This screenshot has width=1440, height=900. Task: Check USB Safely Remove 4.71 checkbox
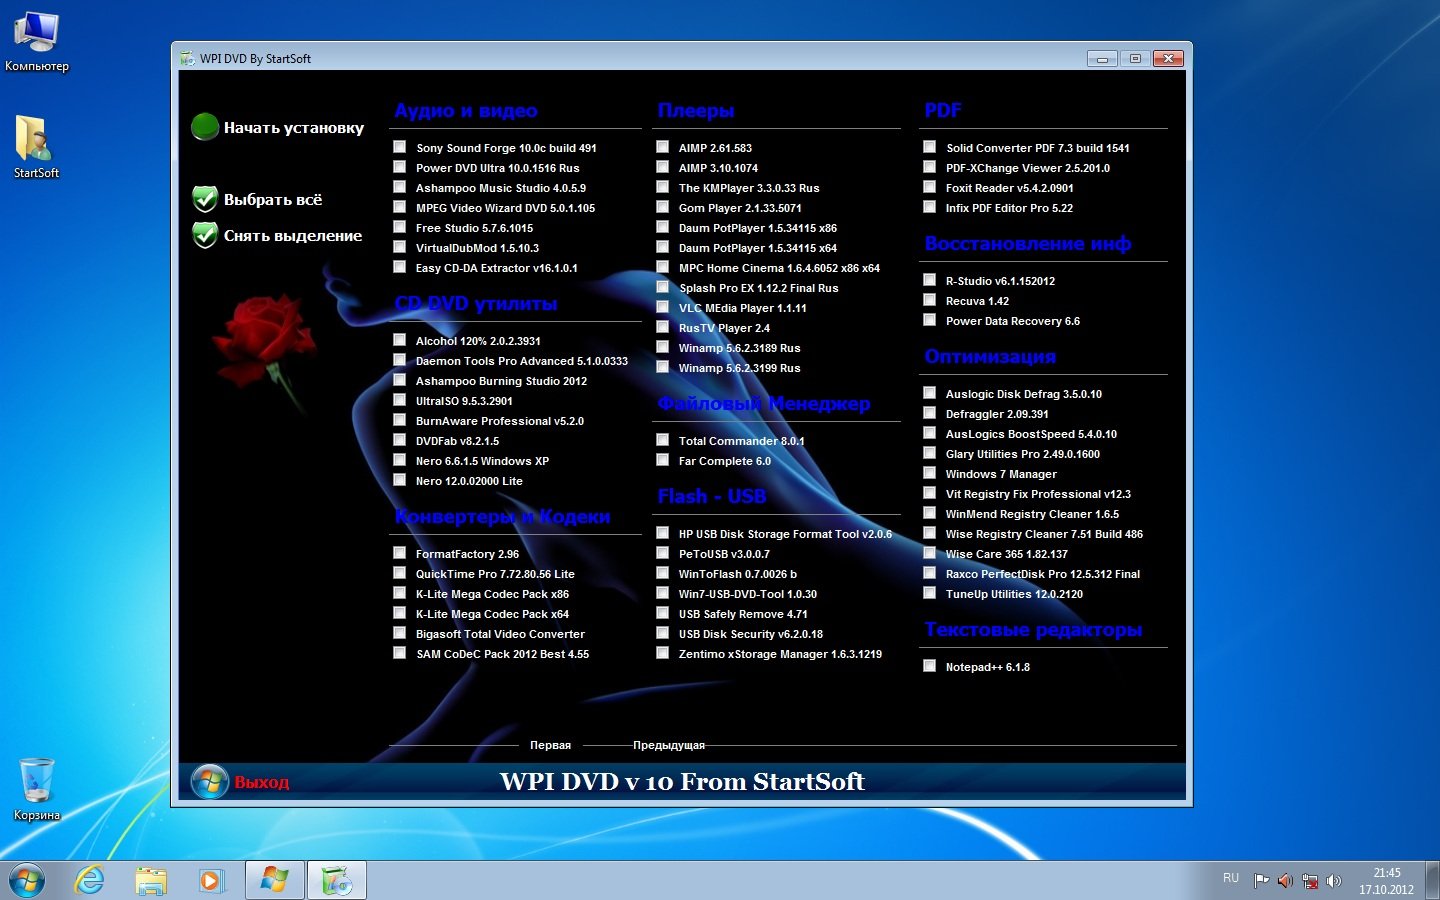[x=662, y=612]
